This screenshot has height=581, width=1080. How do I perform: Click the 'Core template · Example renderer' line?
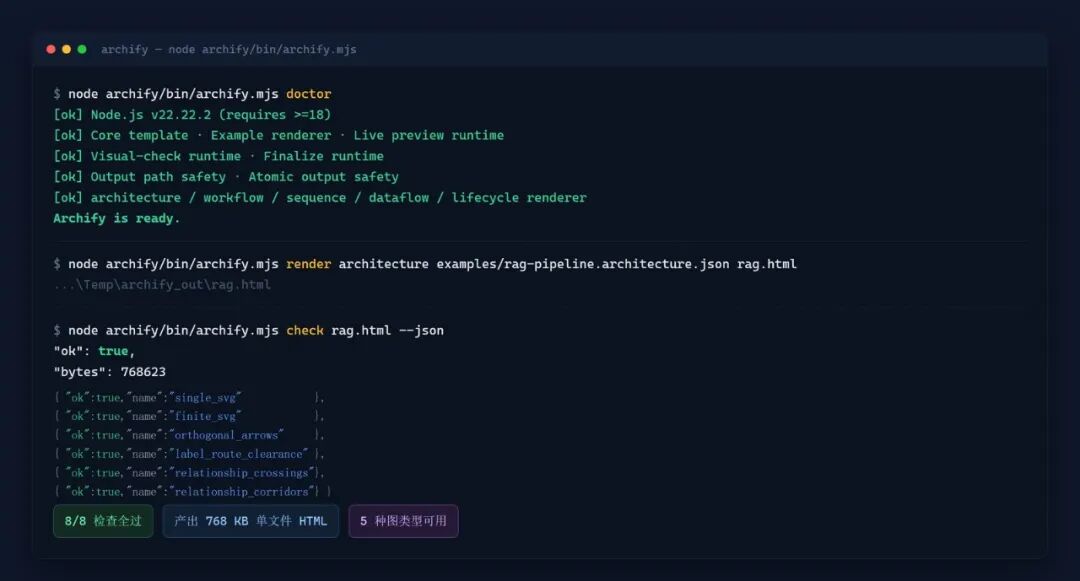click(x=279, y=135)
